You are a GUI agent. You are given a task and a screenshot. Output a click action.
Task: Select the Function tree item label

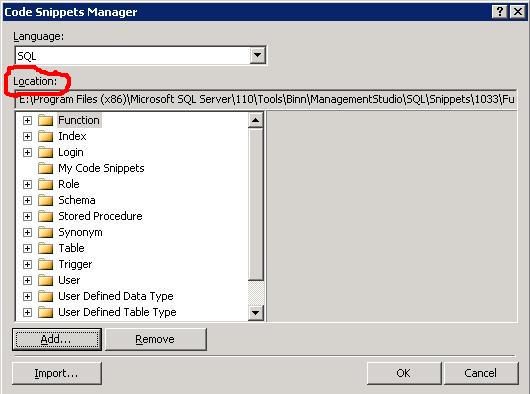tap(79, 120)
